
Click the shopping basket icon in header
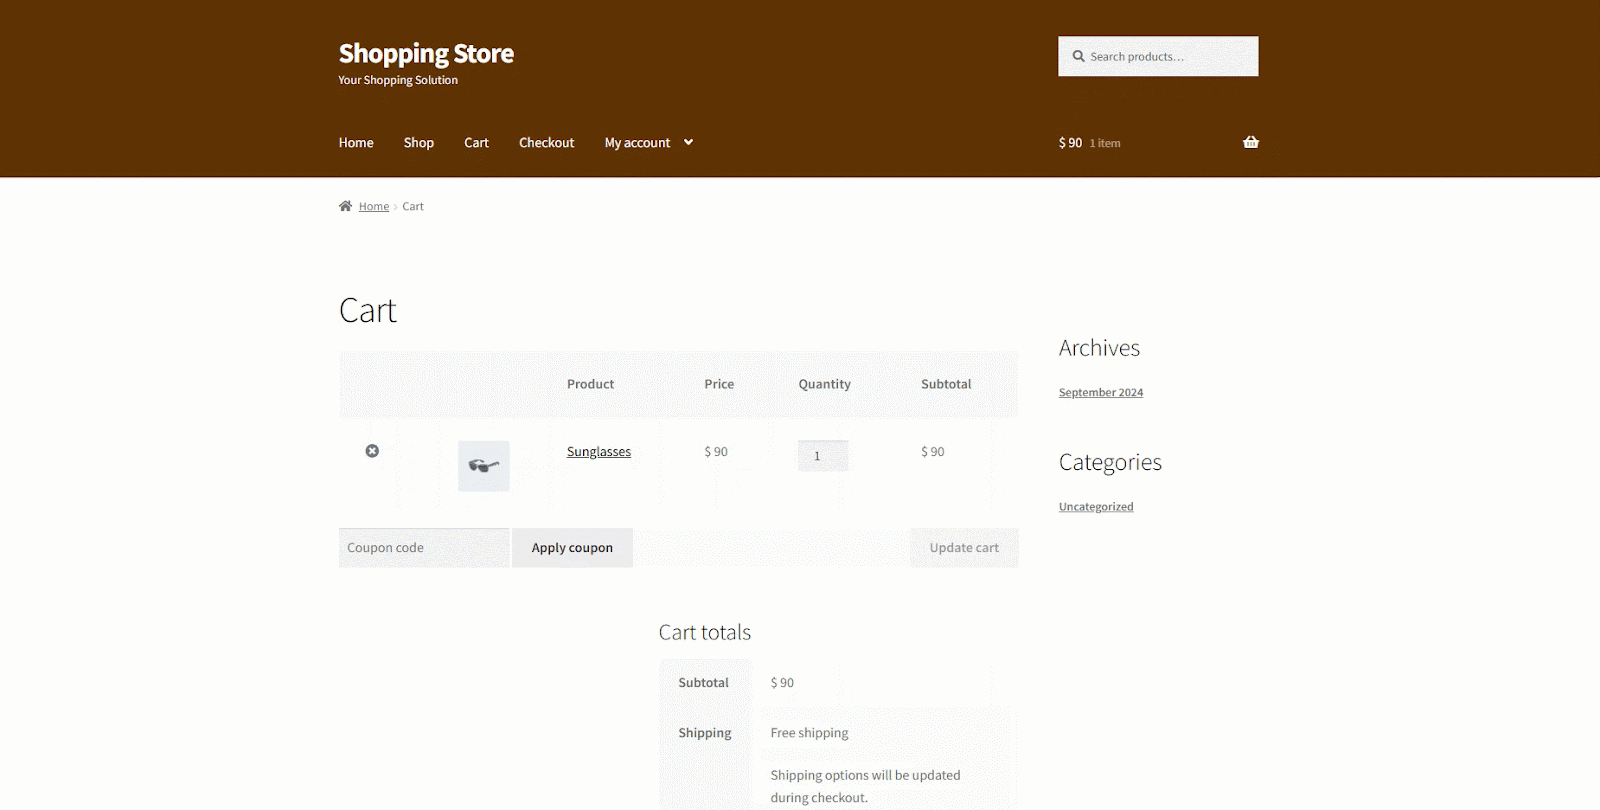pyautogui.click(x=1250, y=142)
